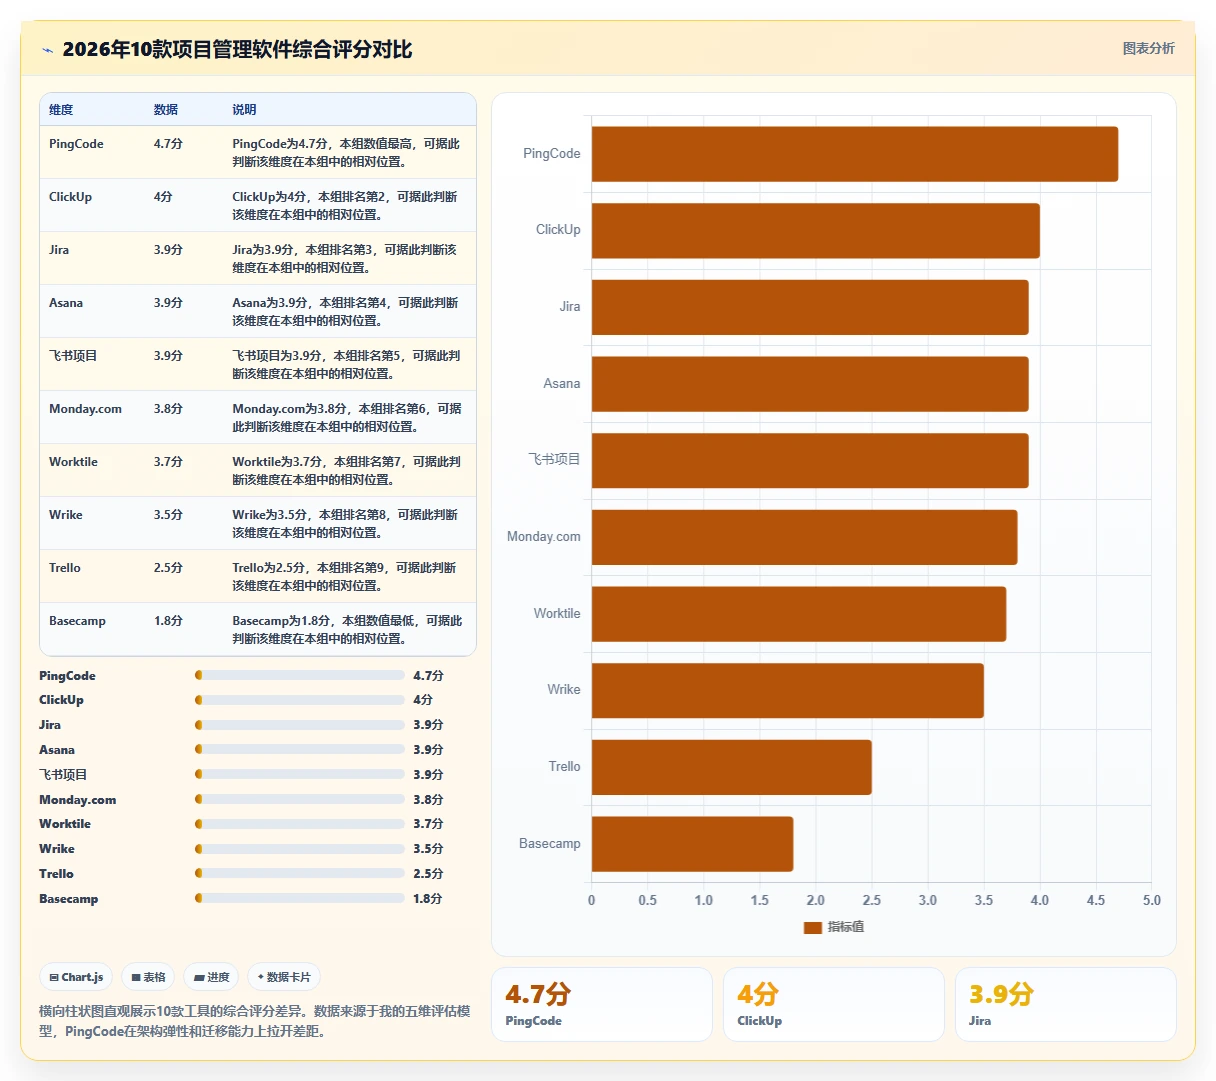The width and height of the screenshot is (1216, 1081).
Task: Click the Jira bar in the chart
Action: (810, 307)
